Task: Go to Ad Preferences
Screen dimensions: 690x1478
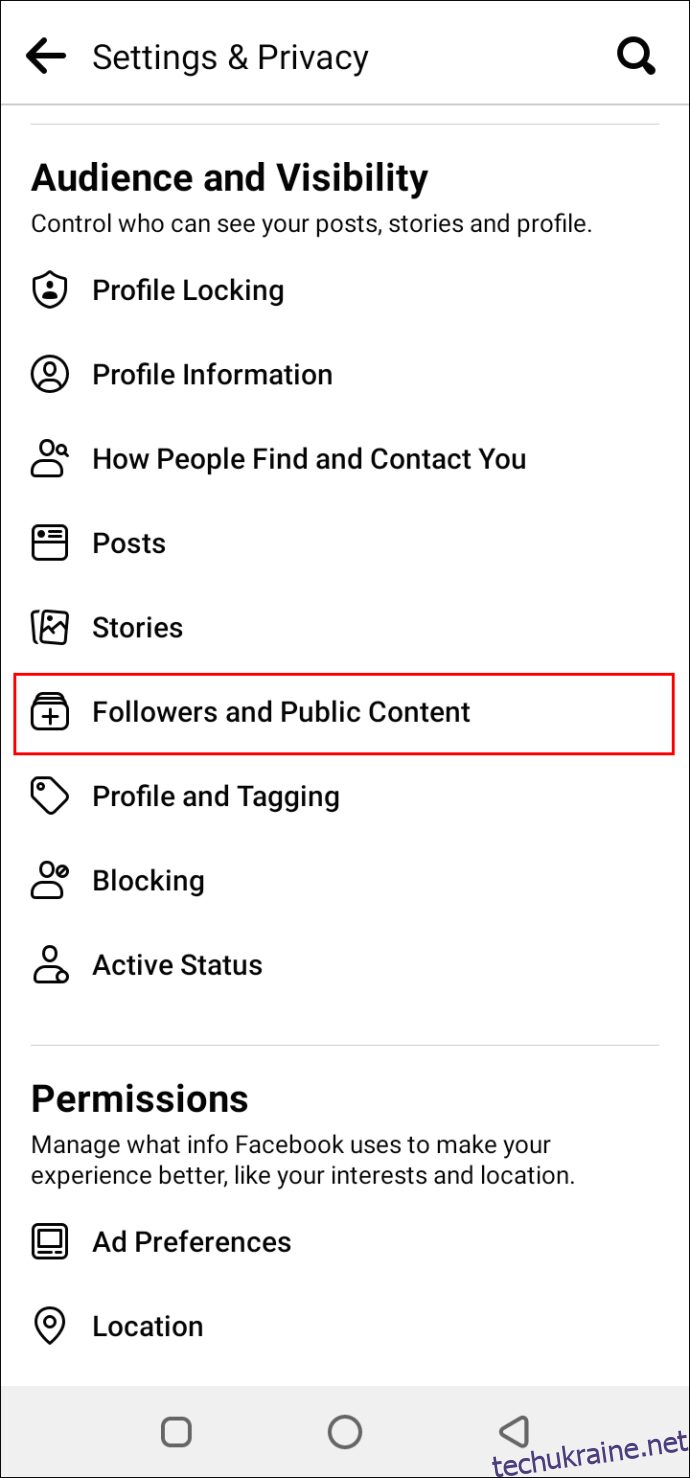Action: (x=344, y=1242)
